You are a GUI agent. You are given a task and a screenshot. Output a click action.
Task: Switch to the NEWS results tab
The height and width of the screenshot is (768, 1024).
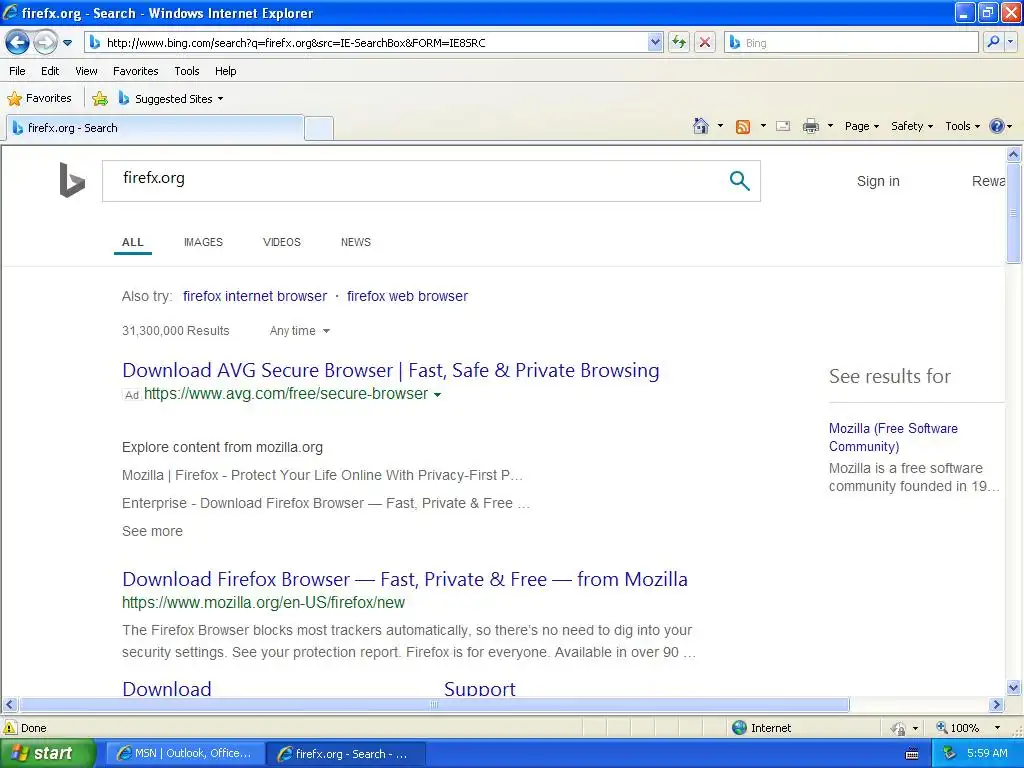click(355, 242)
